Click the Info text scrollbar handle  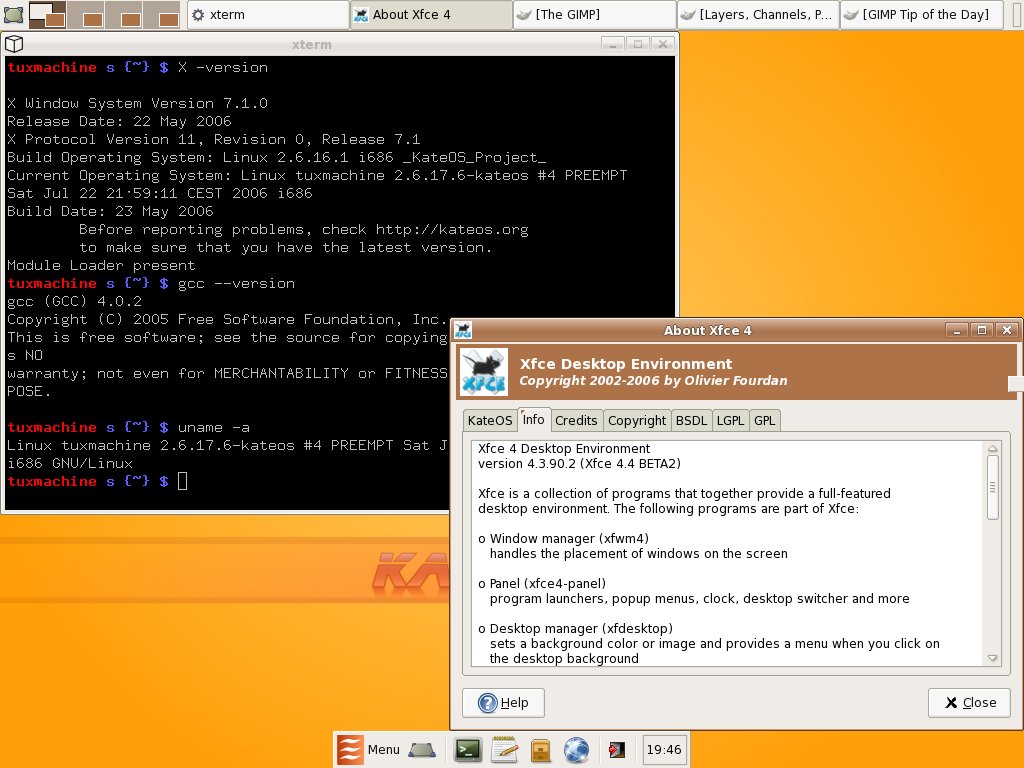pyautogui.click(x=993, y=487)
